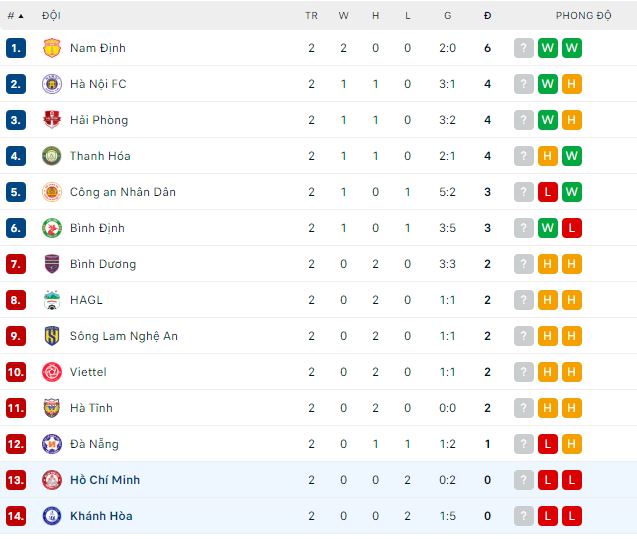Click Đà Nẵng's orange H form badge

(x=572, y=444)
